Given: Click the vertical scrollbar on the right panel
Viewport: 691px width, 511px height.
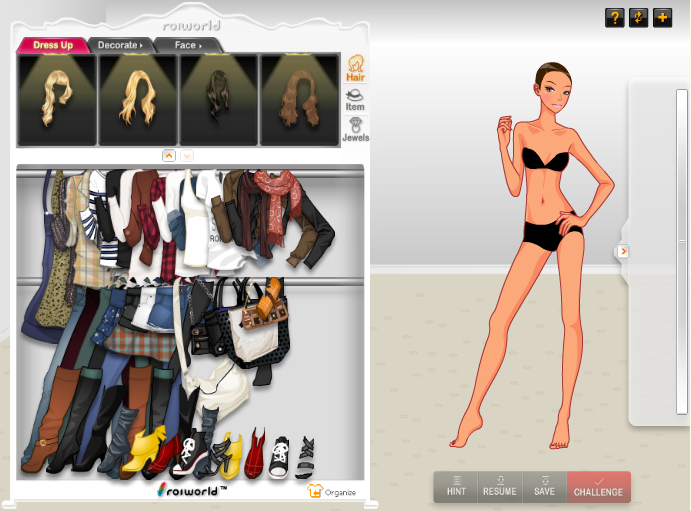Looking at the screenshot, I should point(682,250).
